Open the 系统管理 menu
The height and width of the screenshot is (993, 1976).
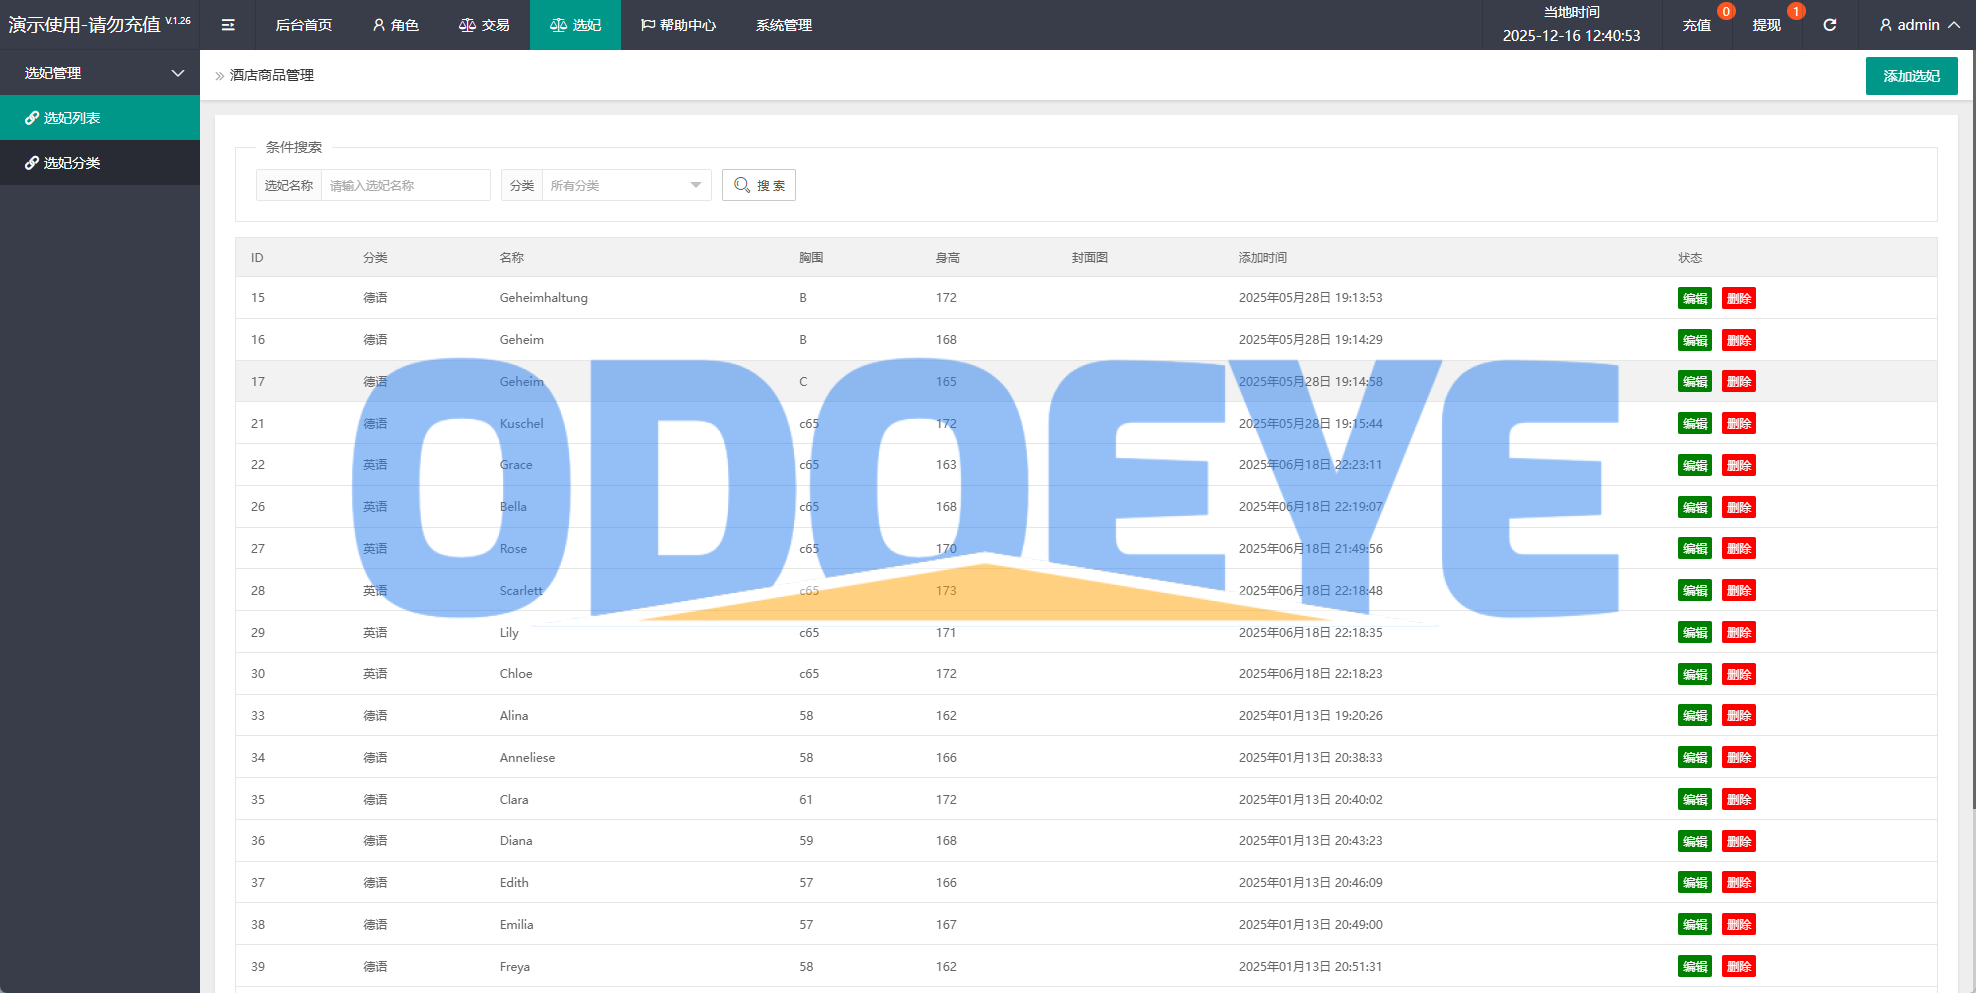(x=783, y=25)
